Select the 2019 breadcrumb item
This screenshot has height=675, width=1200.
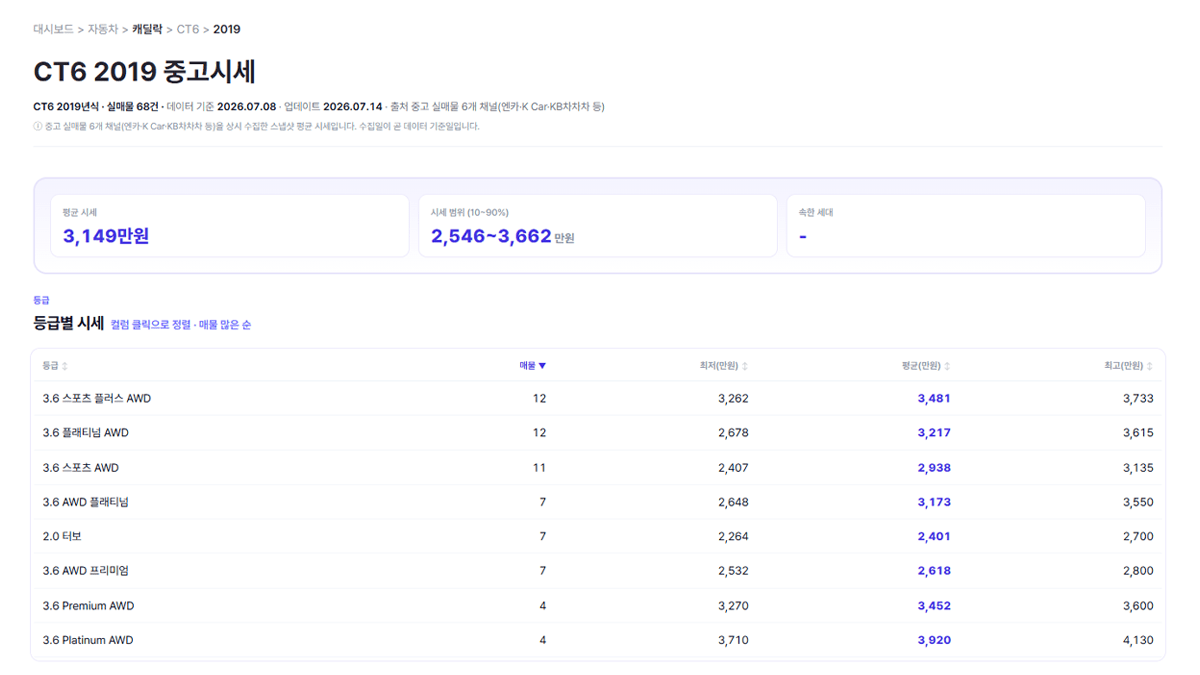pyautogui.click(x=227, y=30)
